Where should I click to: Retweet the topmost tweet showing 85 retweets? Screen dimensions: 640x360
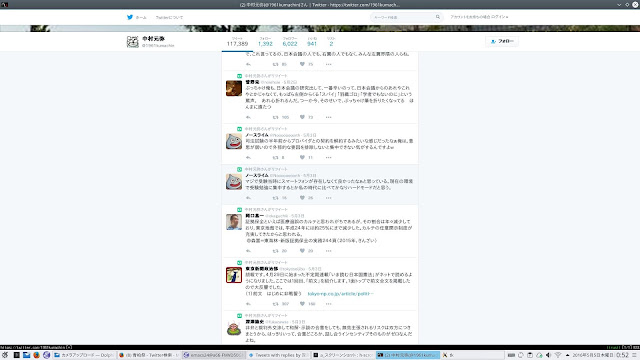tap(276, 64)
